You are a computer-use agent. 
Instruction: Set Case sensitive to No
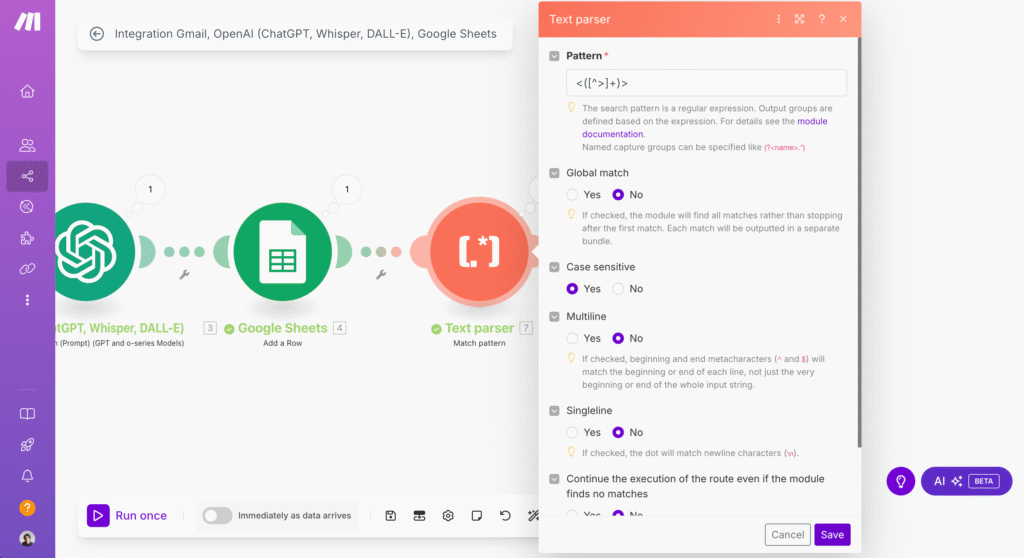[618, 289]
